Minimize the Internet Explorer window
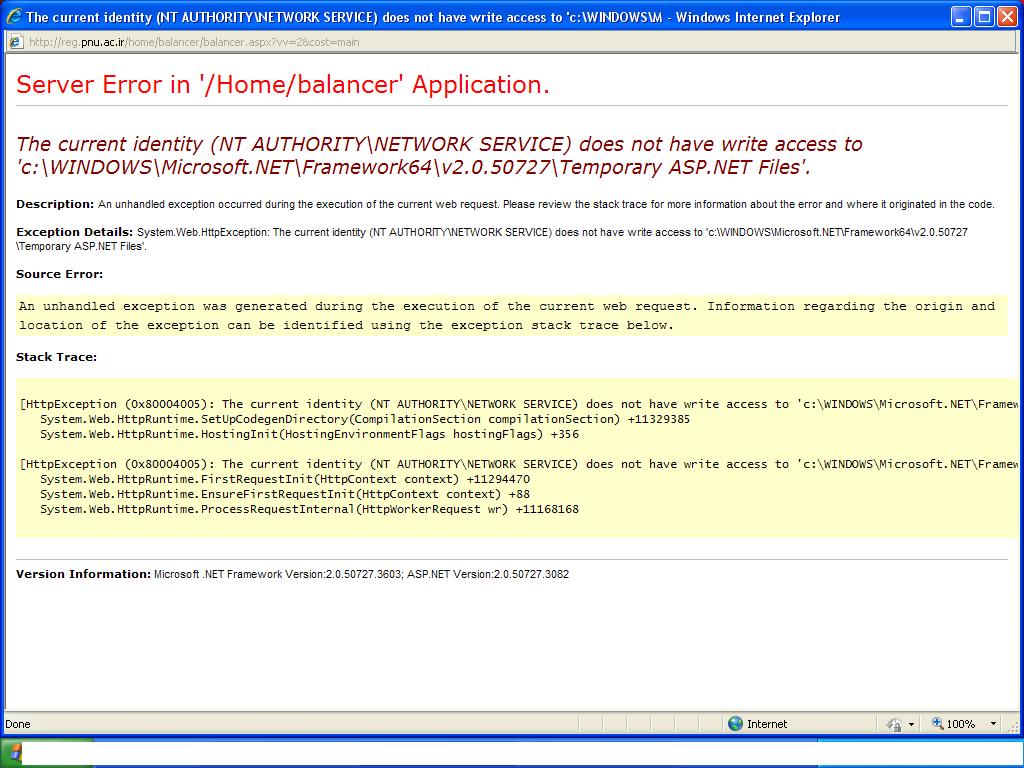 point(961,16)
